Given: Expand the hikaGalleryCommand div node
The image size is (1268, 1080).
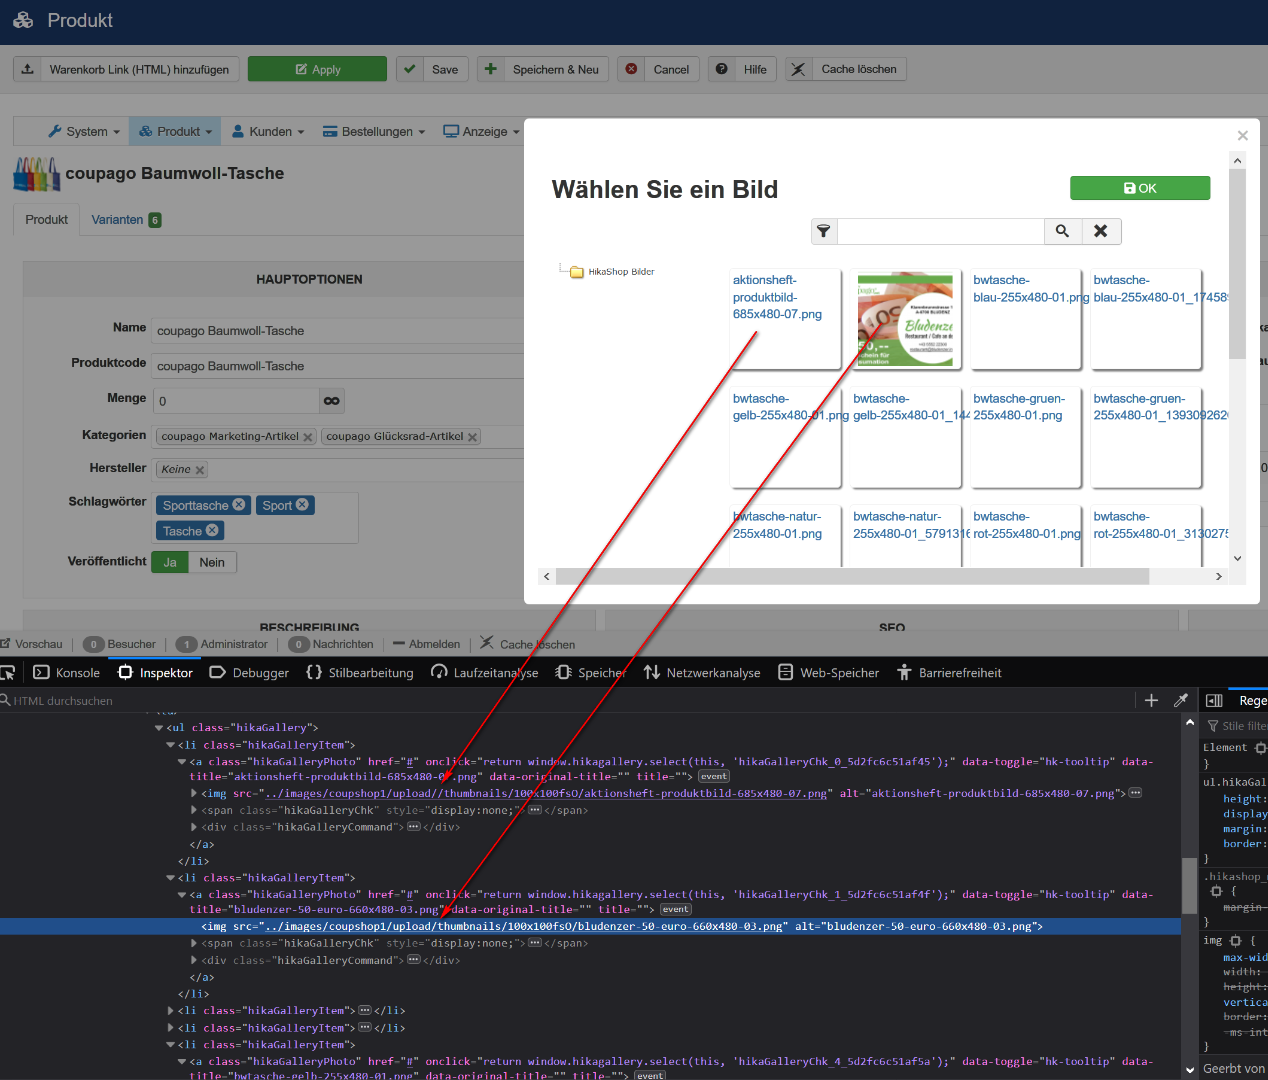Looking at the screenshot, I should point(194,827).
